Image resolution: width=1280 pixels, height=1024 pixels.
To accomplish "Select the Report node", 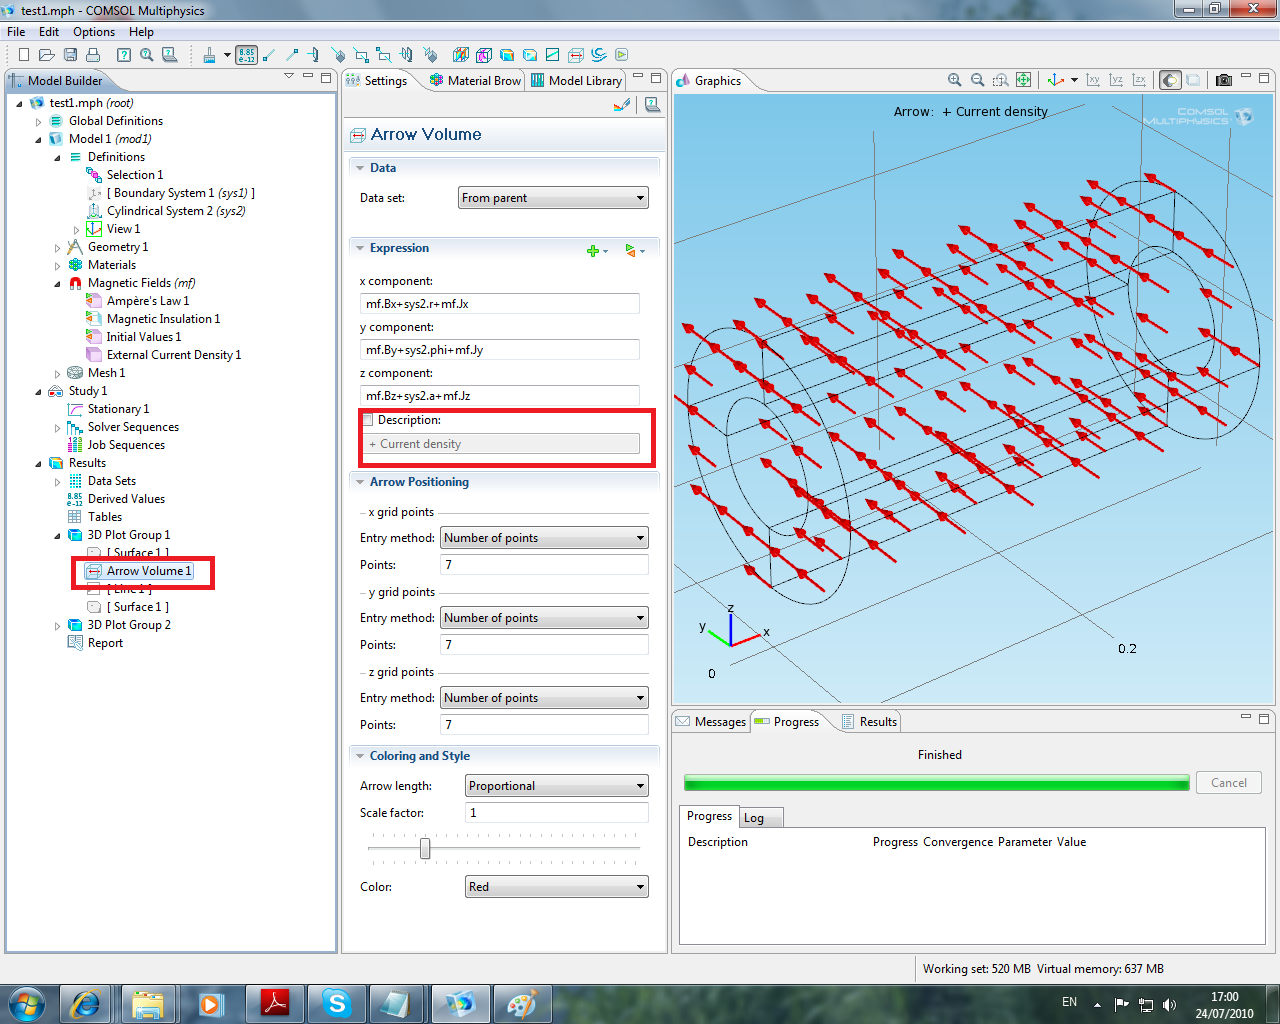I will tap(95, 643).
